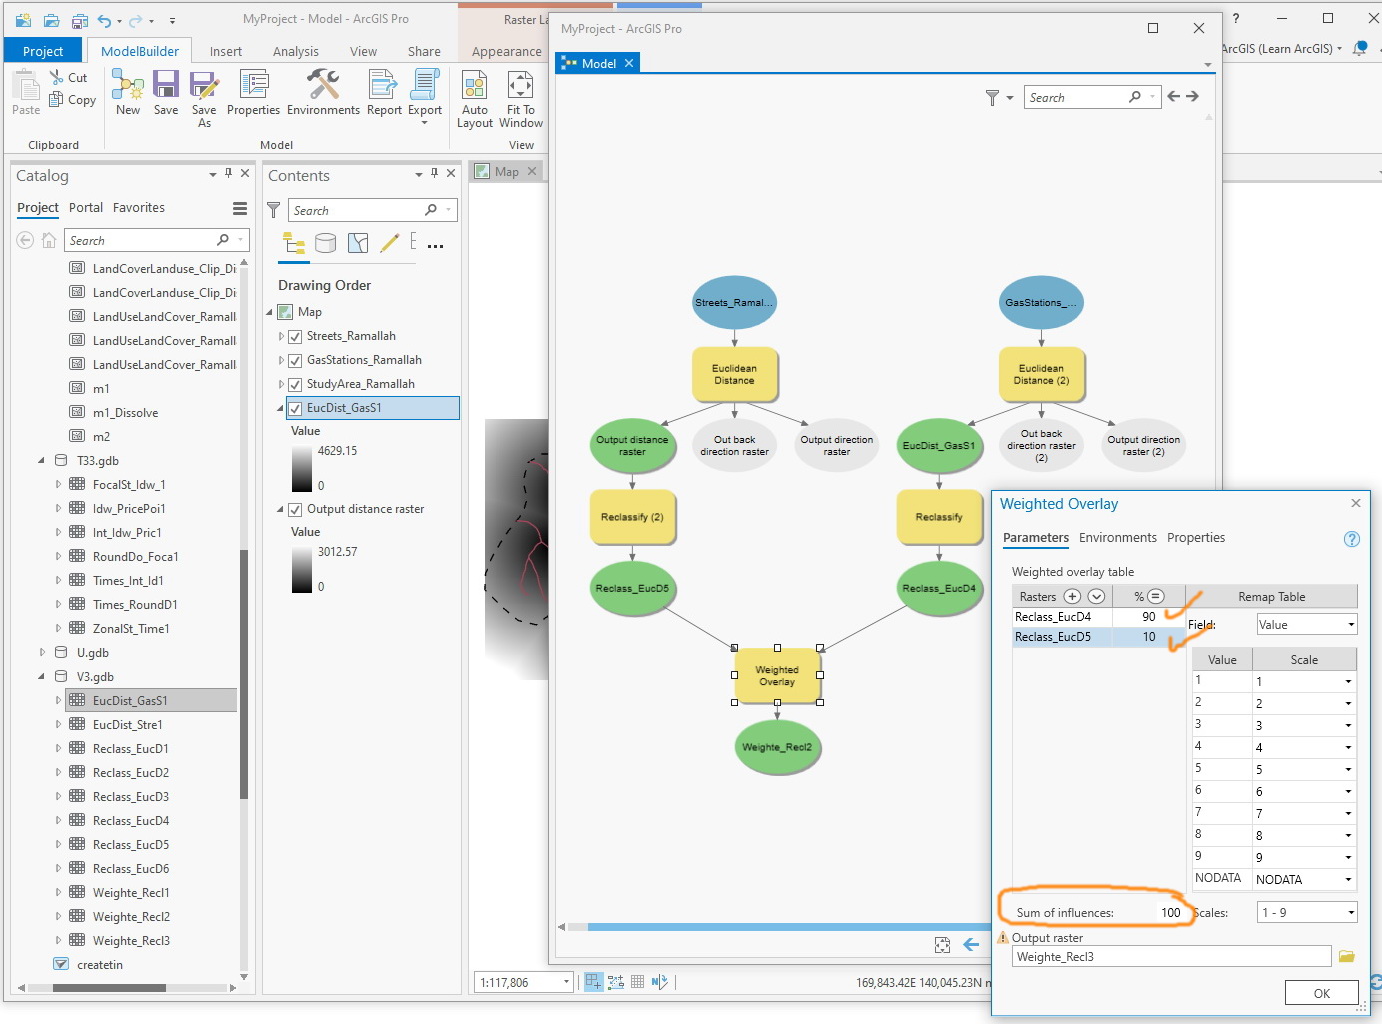Close the Model view tab
Screen dimensions: 1382x1024
[629, 63]
